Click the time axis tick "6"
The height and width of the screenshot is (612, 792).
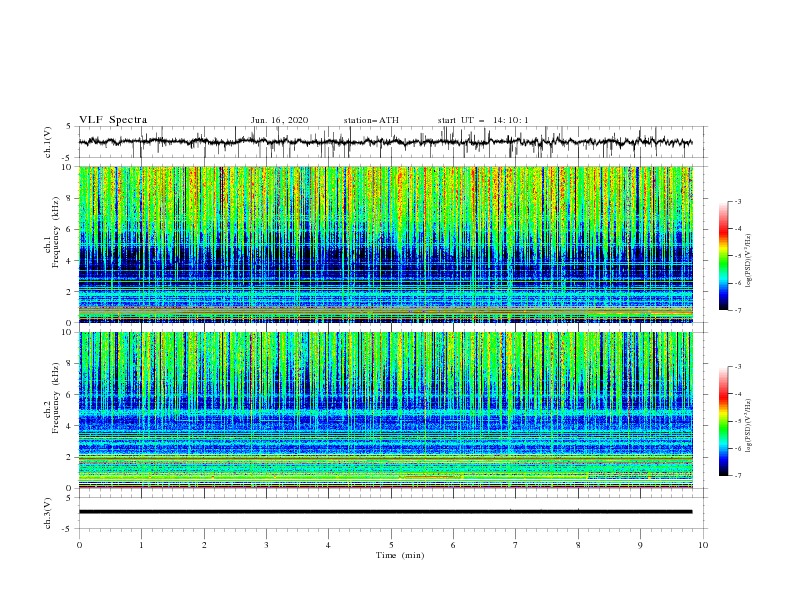(x=453, y=545)
